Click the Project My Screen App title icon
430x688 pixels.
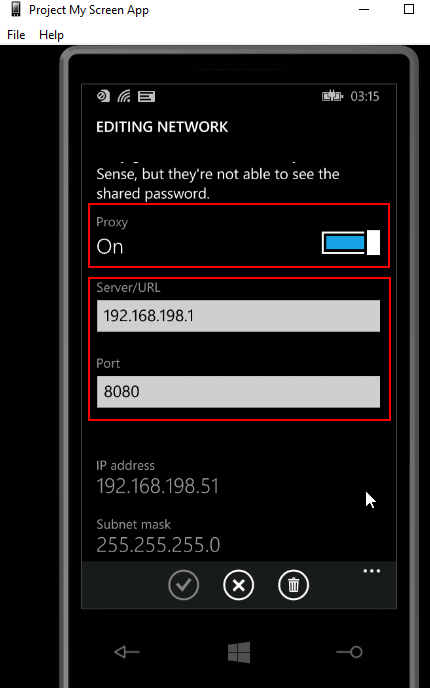click(x=16, y=9)
